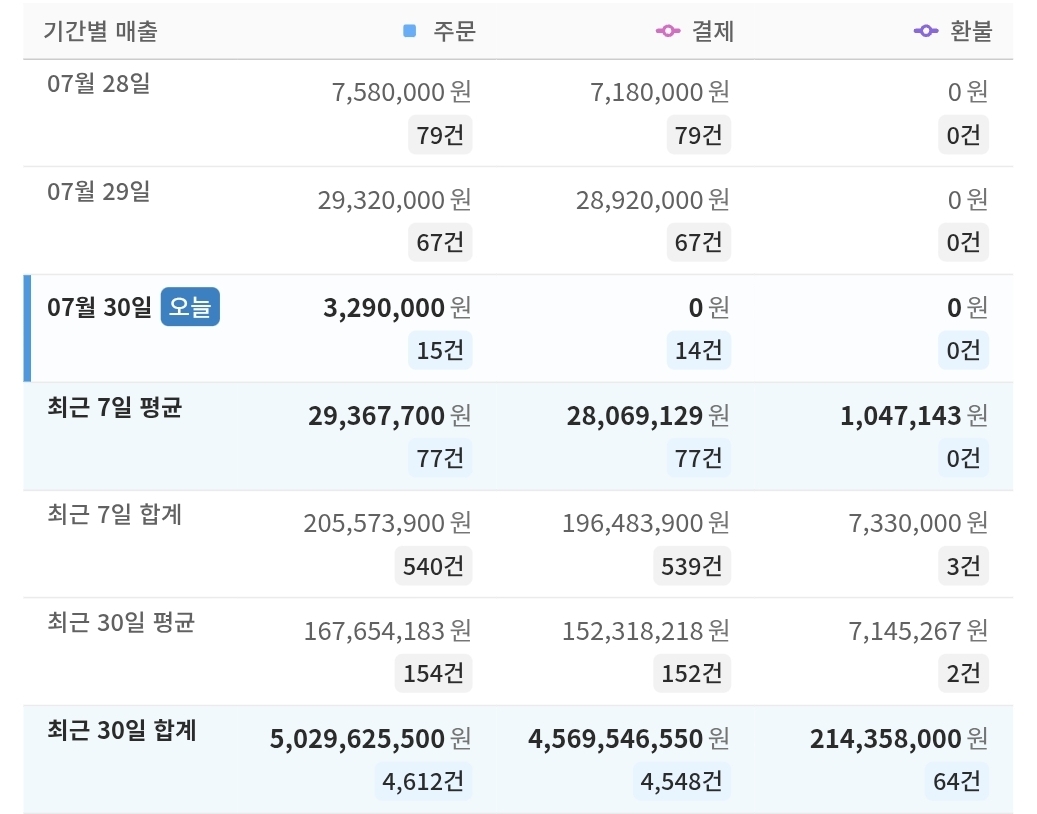Click the 3건 refund count in 최근 7일 합계

coord(963,566)
